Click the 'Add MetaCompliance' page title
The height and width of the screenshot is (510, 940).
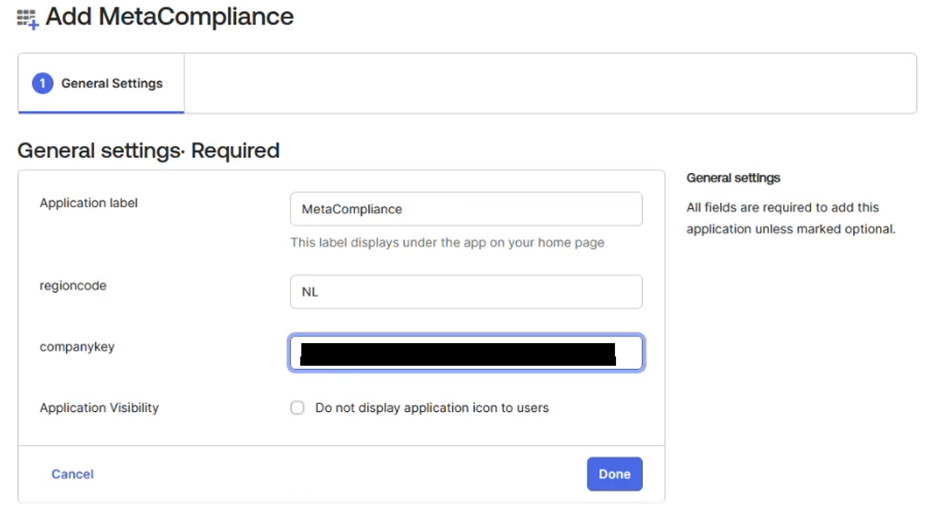click(170, 17)
